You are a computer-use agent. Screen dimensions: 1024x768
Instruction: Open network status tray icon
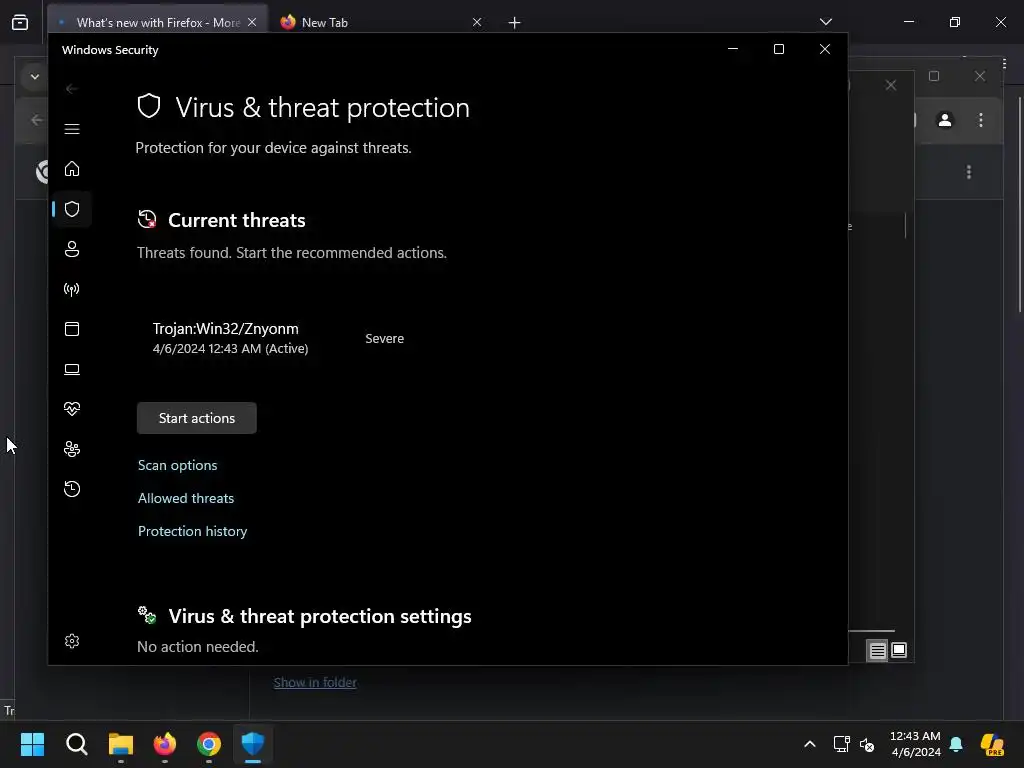click(842, 744)
